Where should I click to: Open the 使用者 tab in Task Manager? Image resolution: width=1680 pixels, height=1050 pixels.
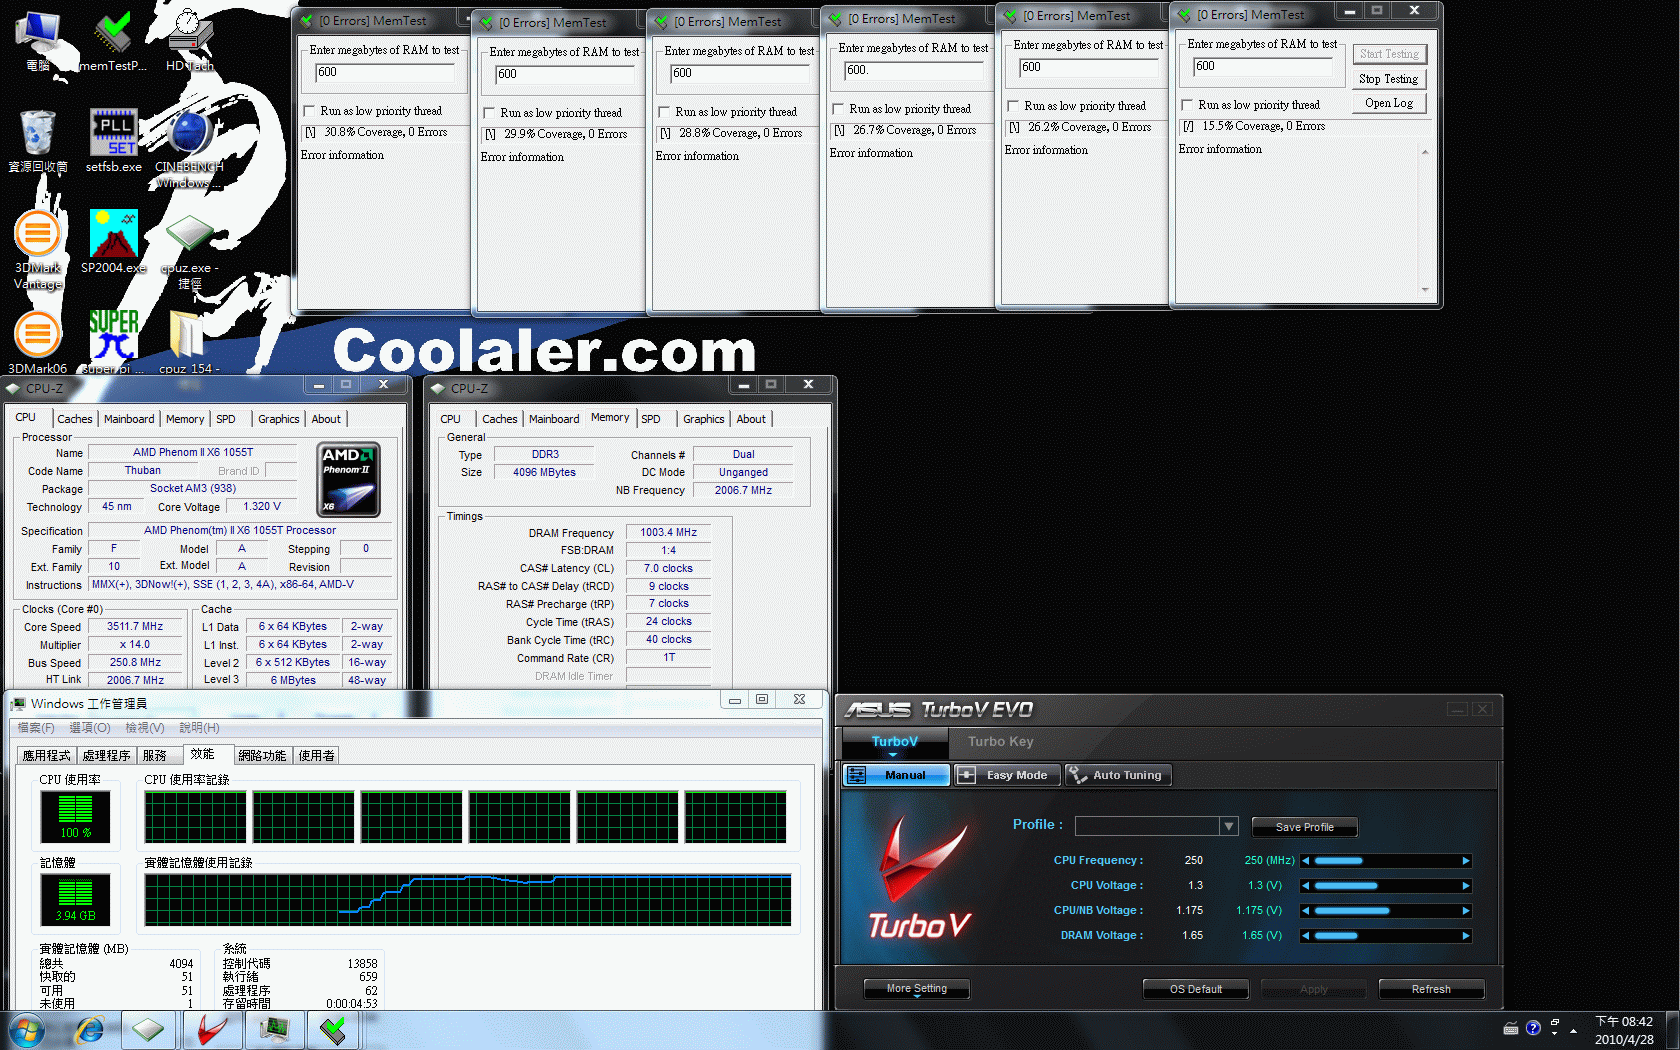(316, 756)
